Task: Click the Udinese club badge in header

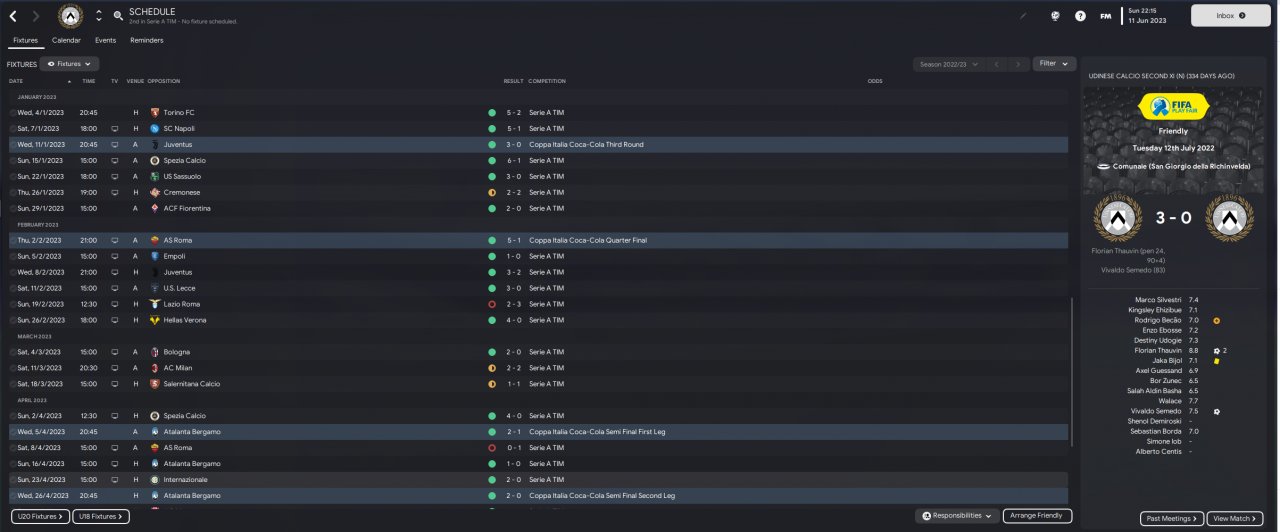Action: pos(71,16)
